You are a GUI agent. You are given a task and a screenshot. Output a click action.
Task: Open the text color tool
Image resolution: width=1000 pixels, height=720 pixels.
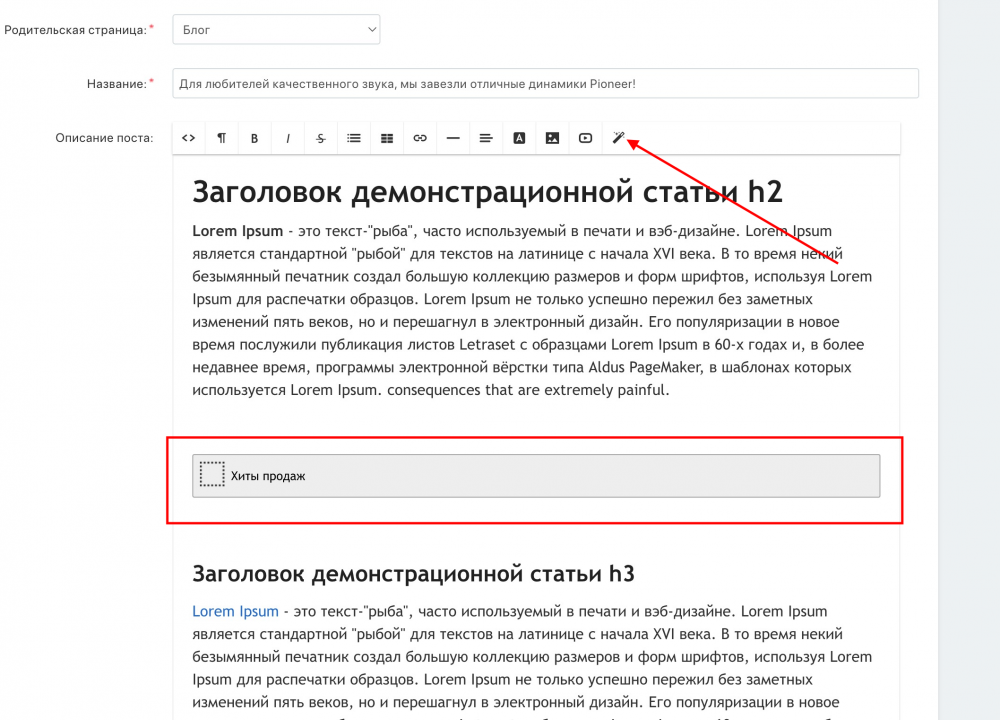click(x=519, y=138)
